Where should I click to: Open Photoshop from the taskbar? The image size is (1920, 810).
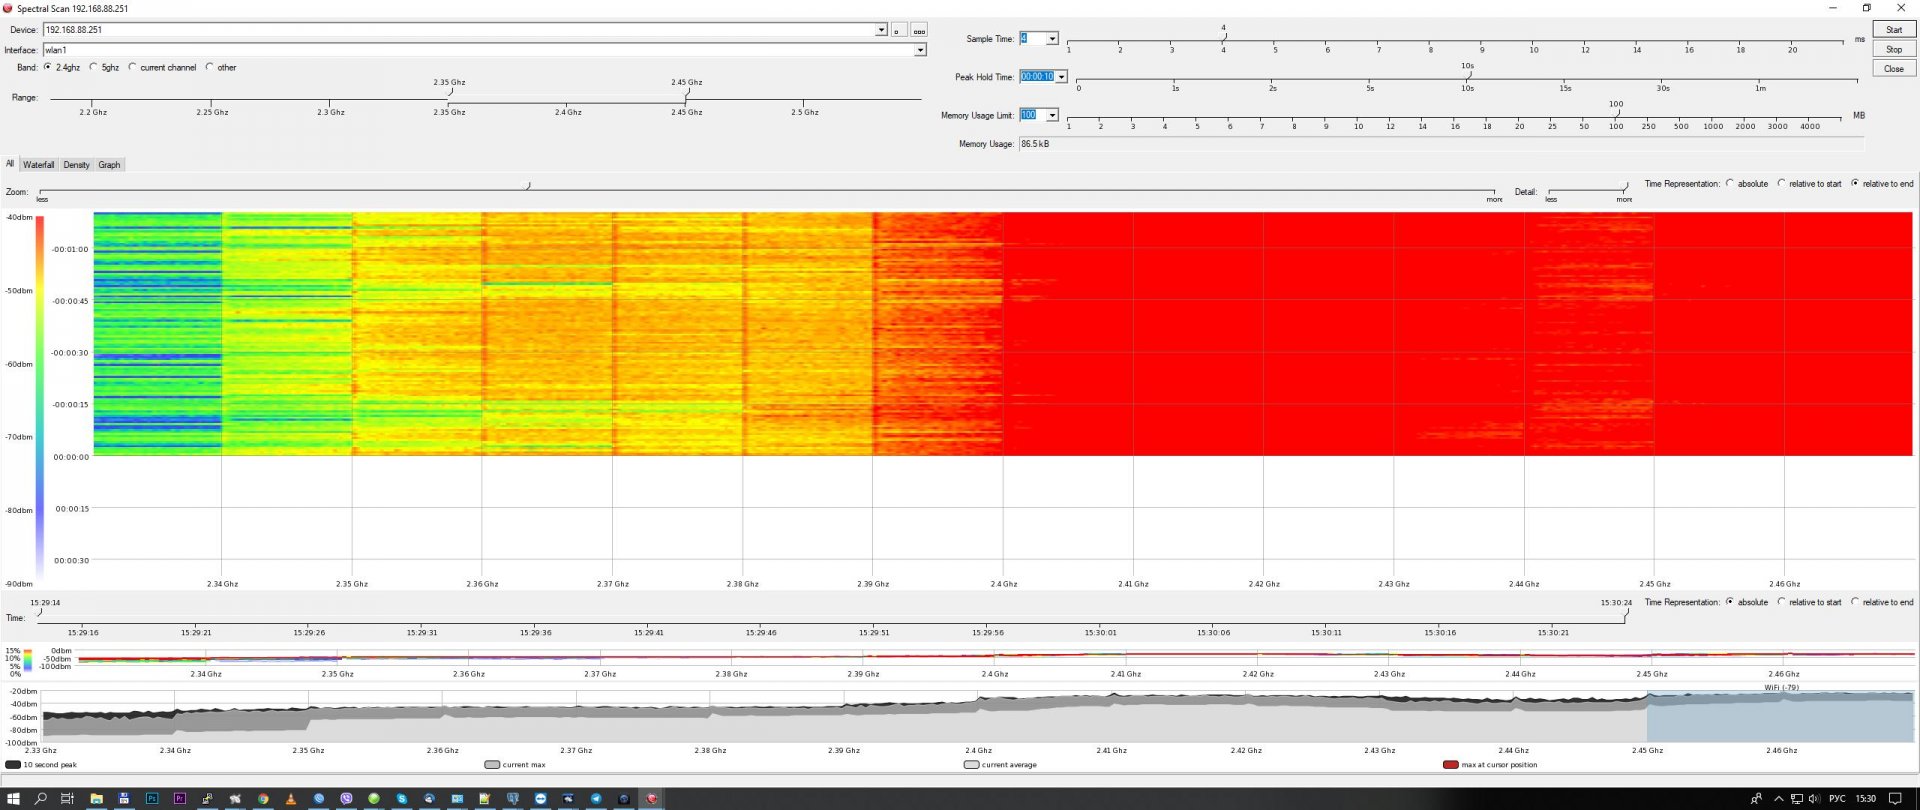tap(152, 799)
